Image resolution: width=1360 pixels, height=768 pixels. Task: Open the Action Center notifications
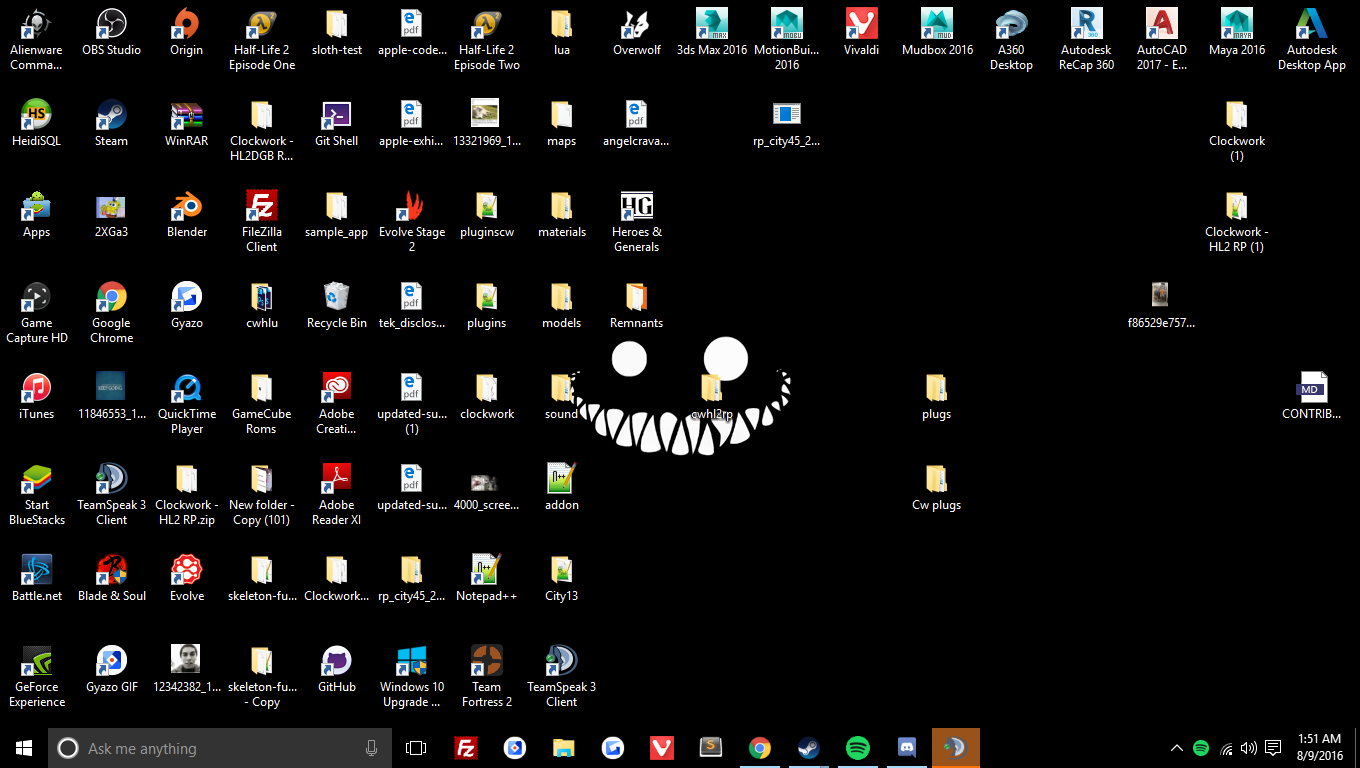click(1273, 748)
